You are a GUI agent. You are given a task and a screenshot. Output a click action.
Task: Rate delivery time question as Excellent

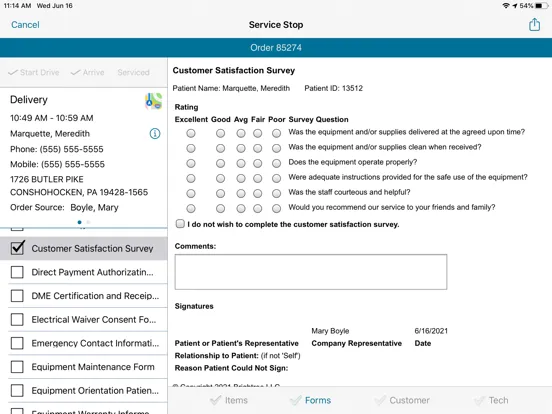[191, 133]
